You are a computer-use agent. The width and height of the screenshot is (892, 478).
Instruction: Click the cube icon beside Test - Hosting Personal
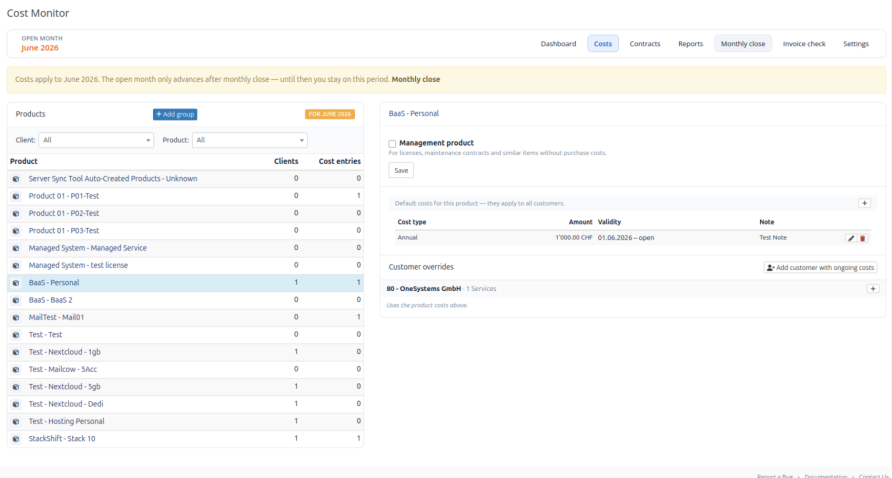(x=16, y=422)
